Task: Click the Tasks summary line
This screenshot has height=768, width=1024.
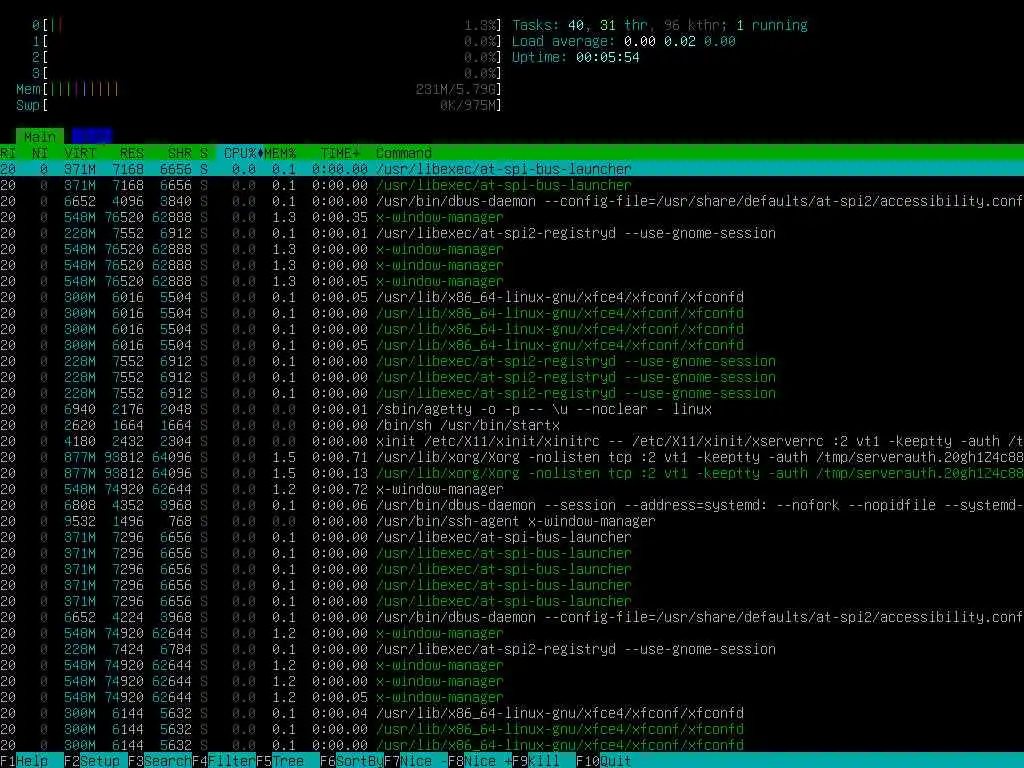Action: point(660,25)
